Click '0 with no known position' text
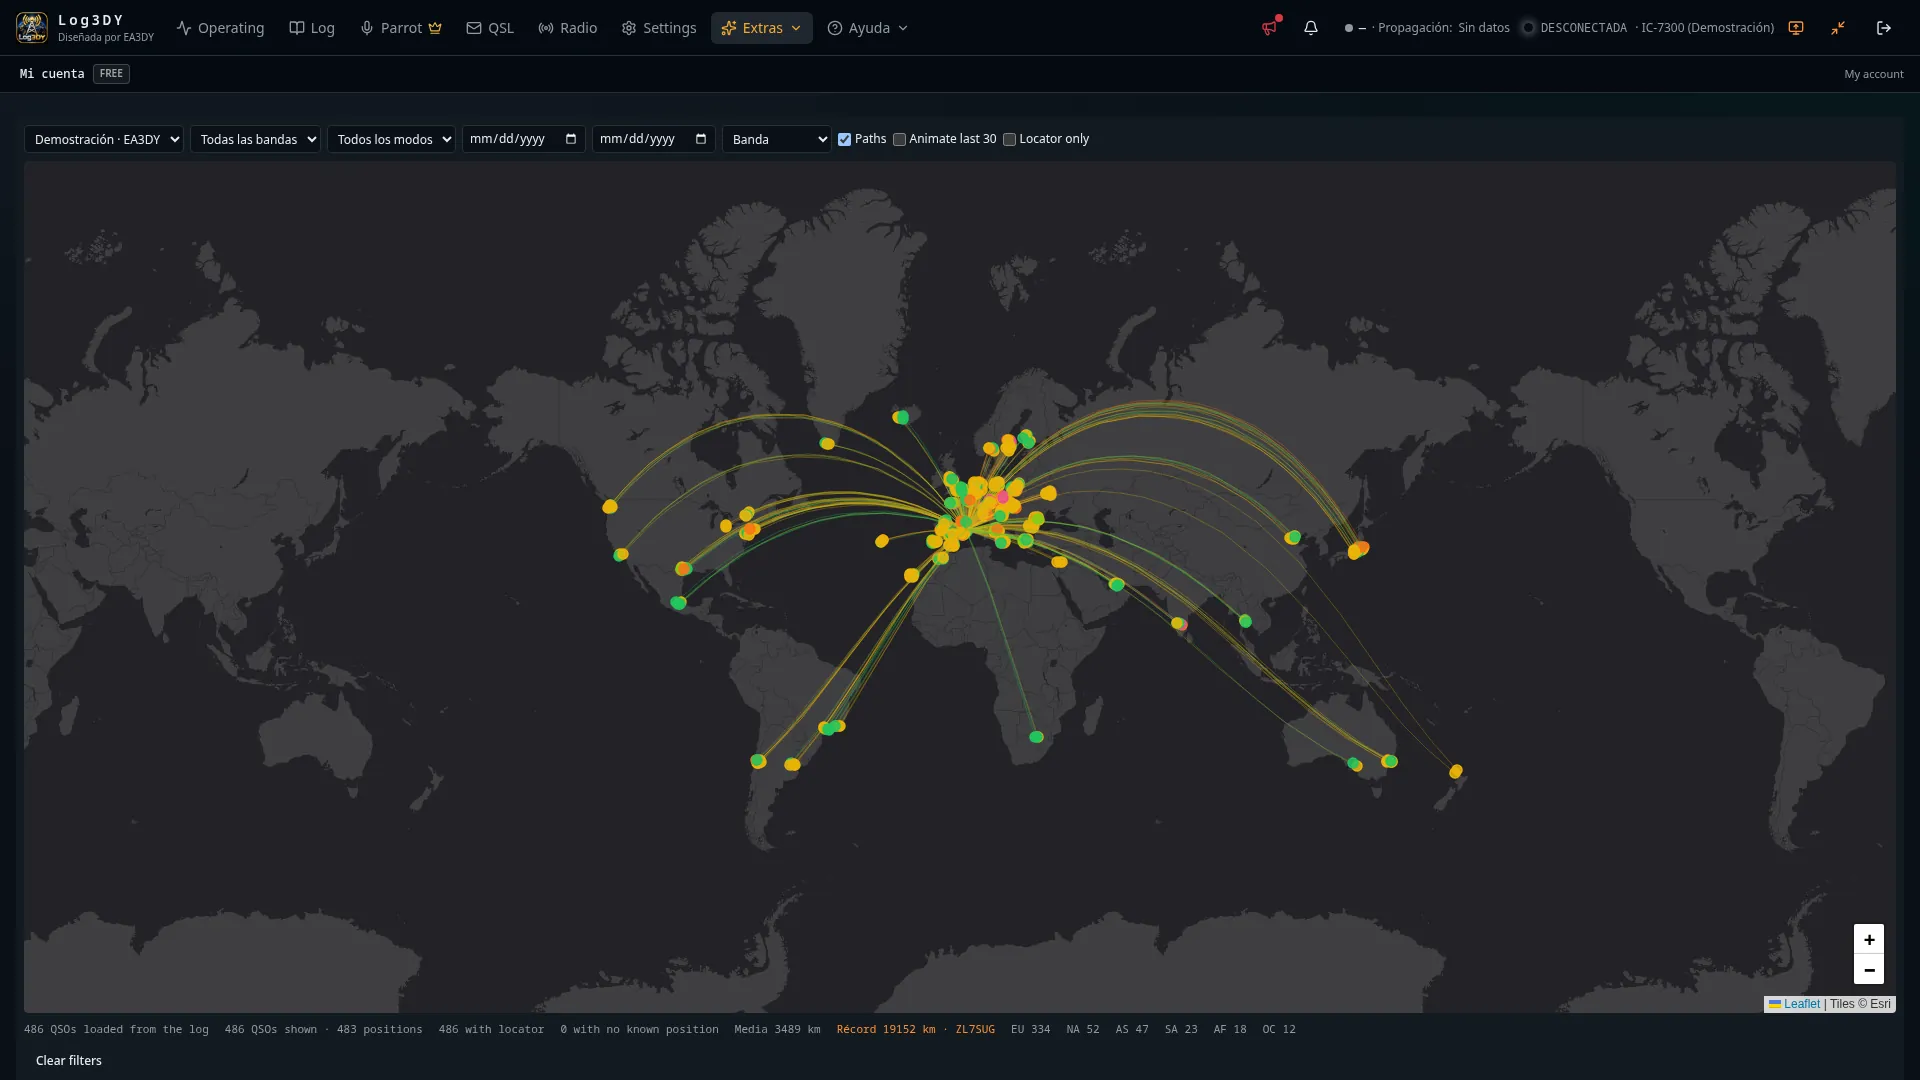The image size is (1920, 1080). pos(639,1029)
